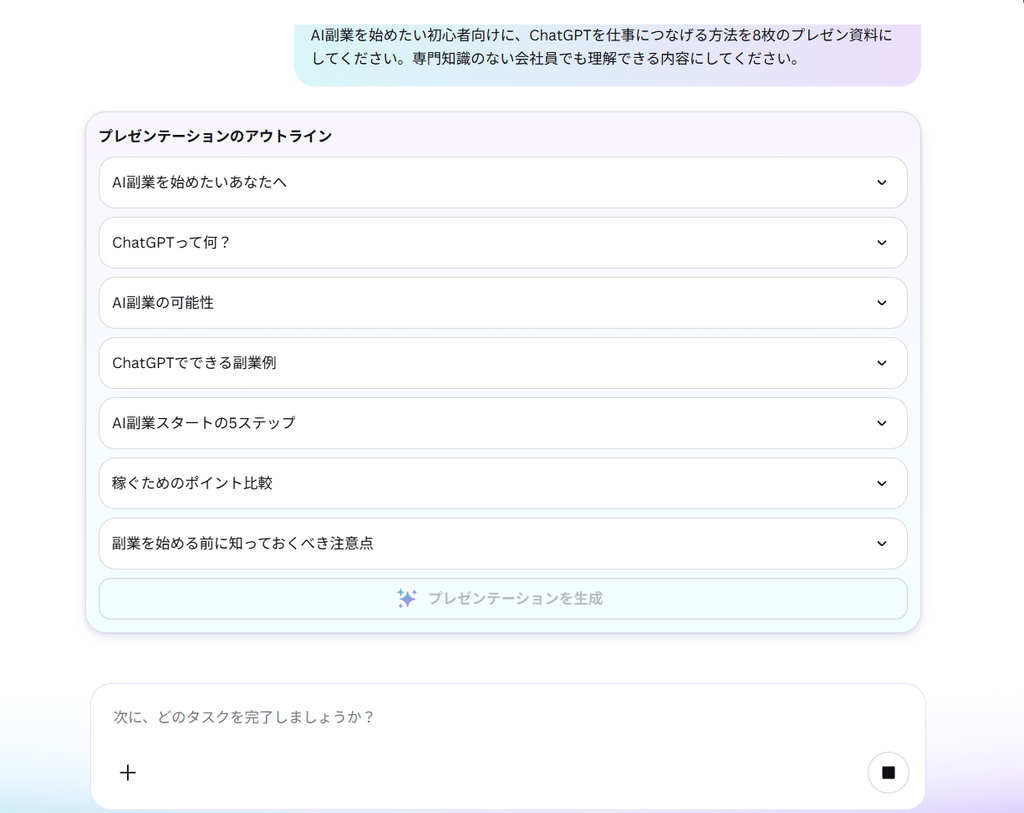Expand the chevron for AI副業の可能性
This screenshot has height=813, width=1024.
(x=882, y=302)
